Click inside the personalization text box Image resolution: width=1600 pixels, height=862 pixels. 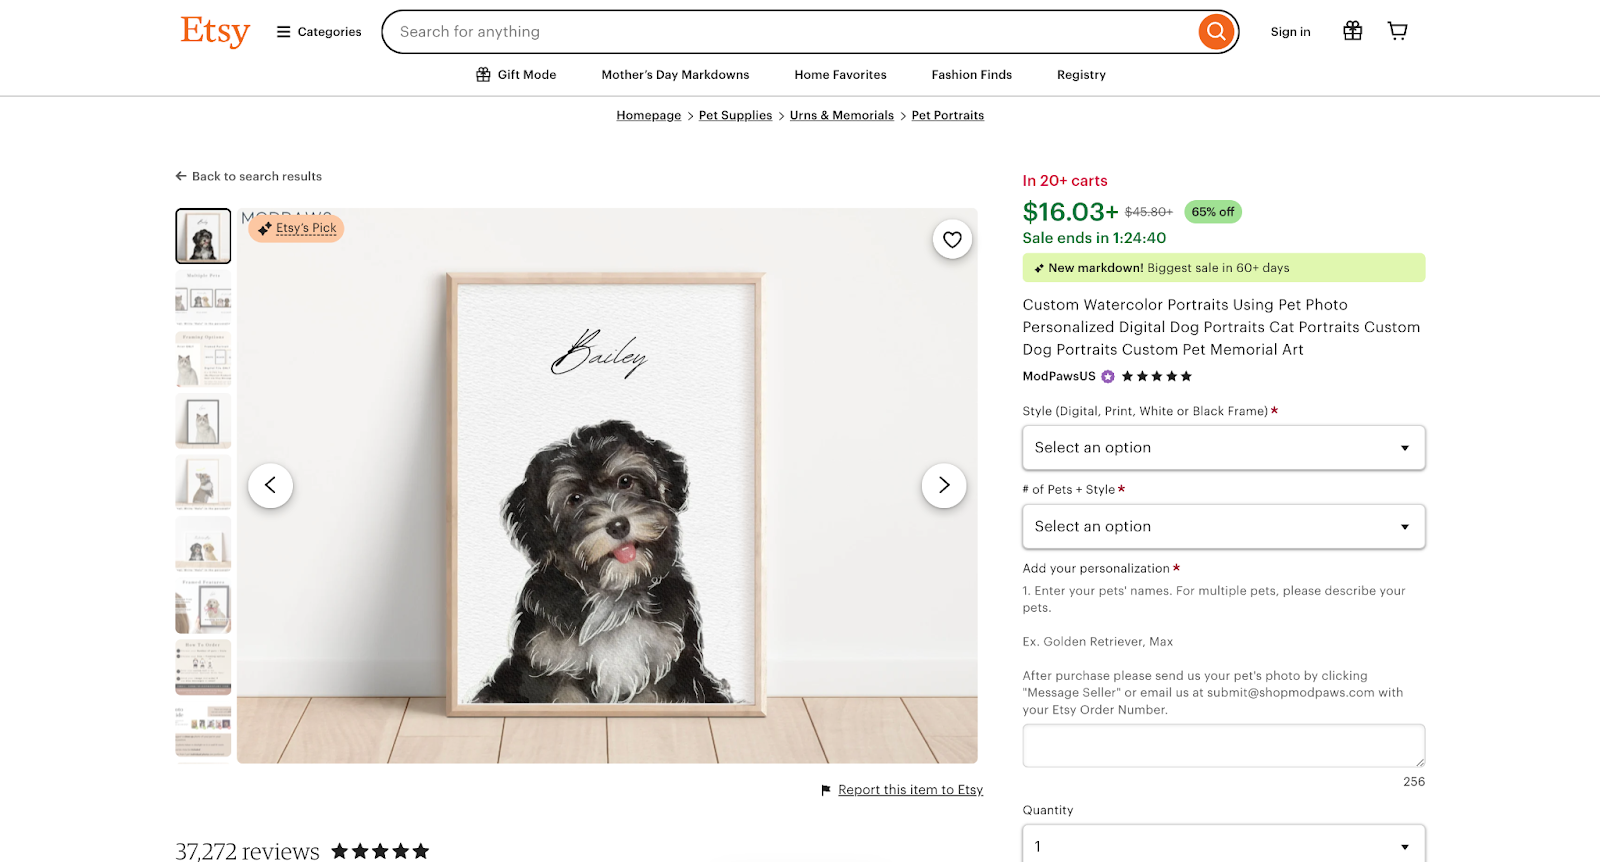[1222, 745]
